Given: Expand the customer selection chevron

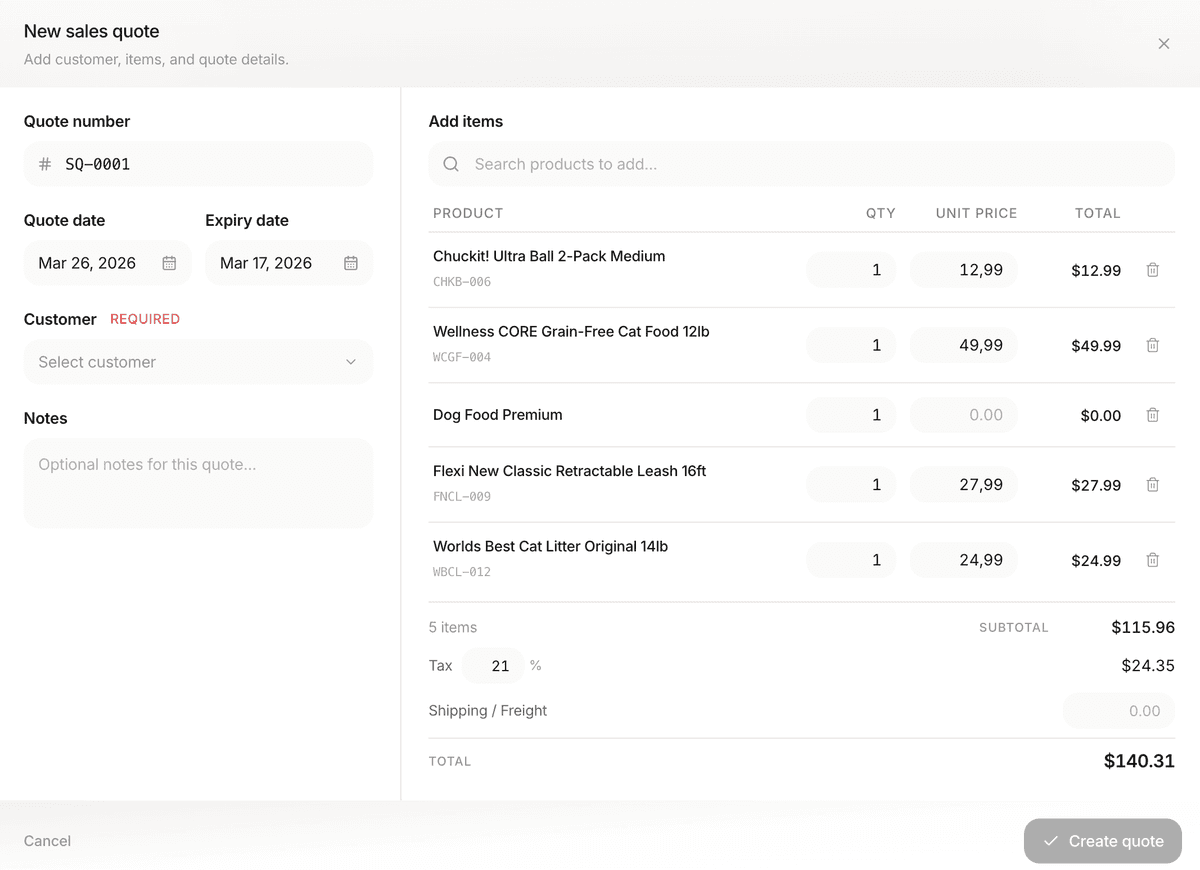Looking at the screenshot, I should [x=350, y=362].
